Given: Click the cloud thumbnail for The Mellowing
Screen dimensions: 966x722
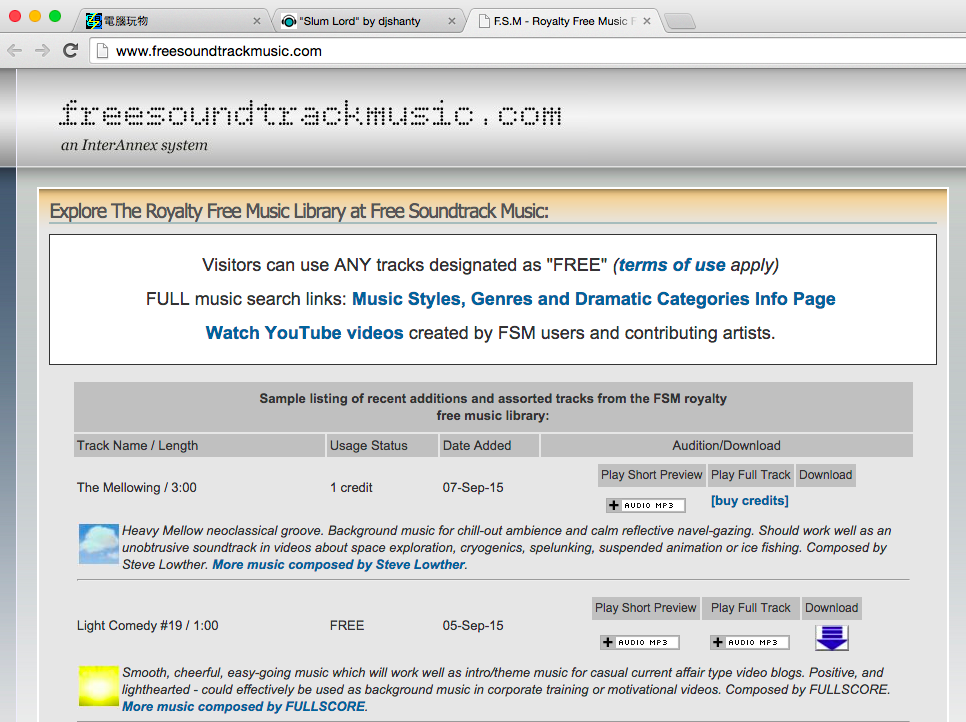Looking at the screenshot, I should pos(99,544).
